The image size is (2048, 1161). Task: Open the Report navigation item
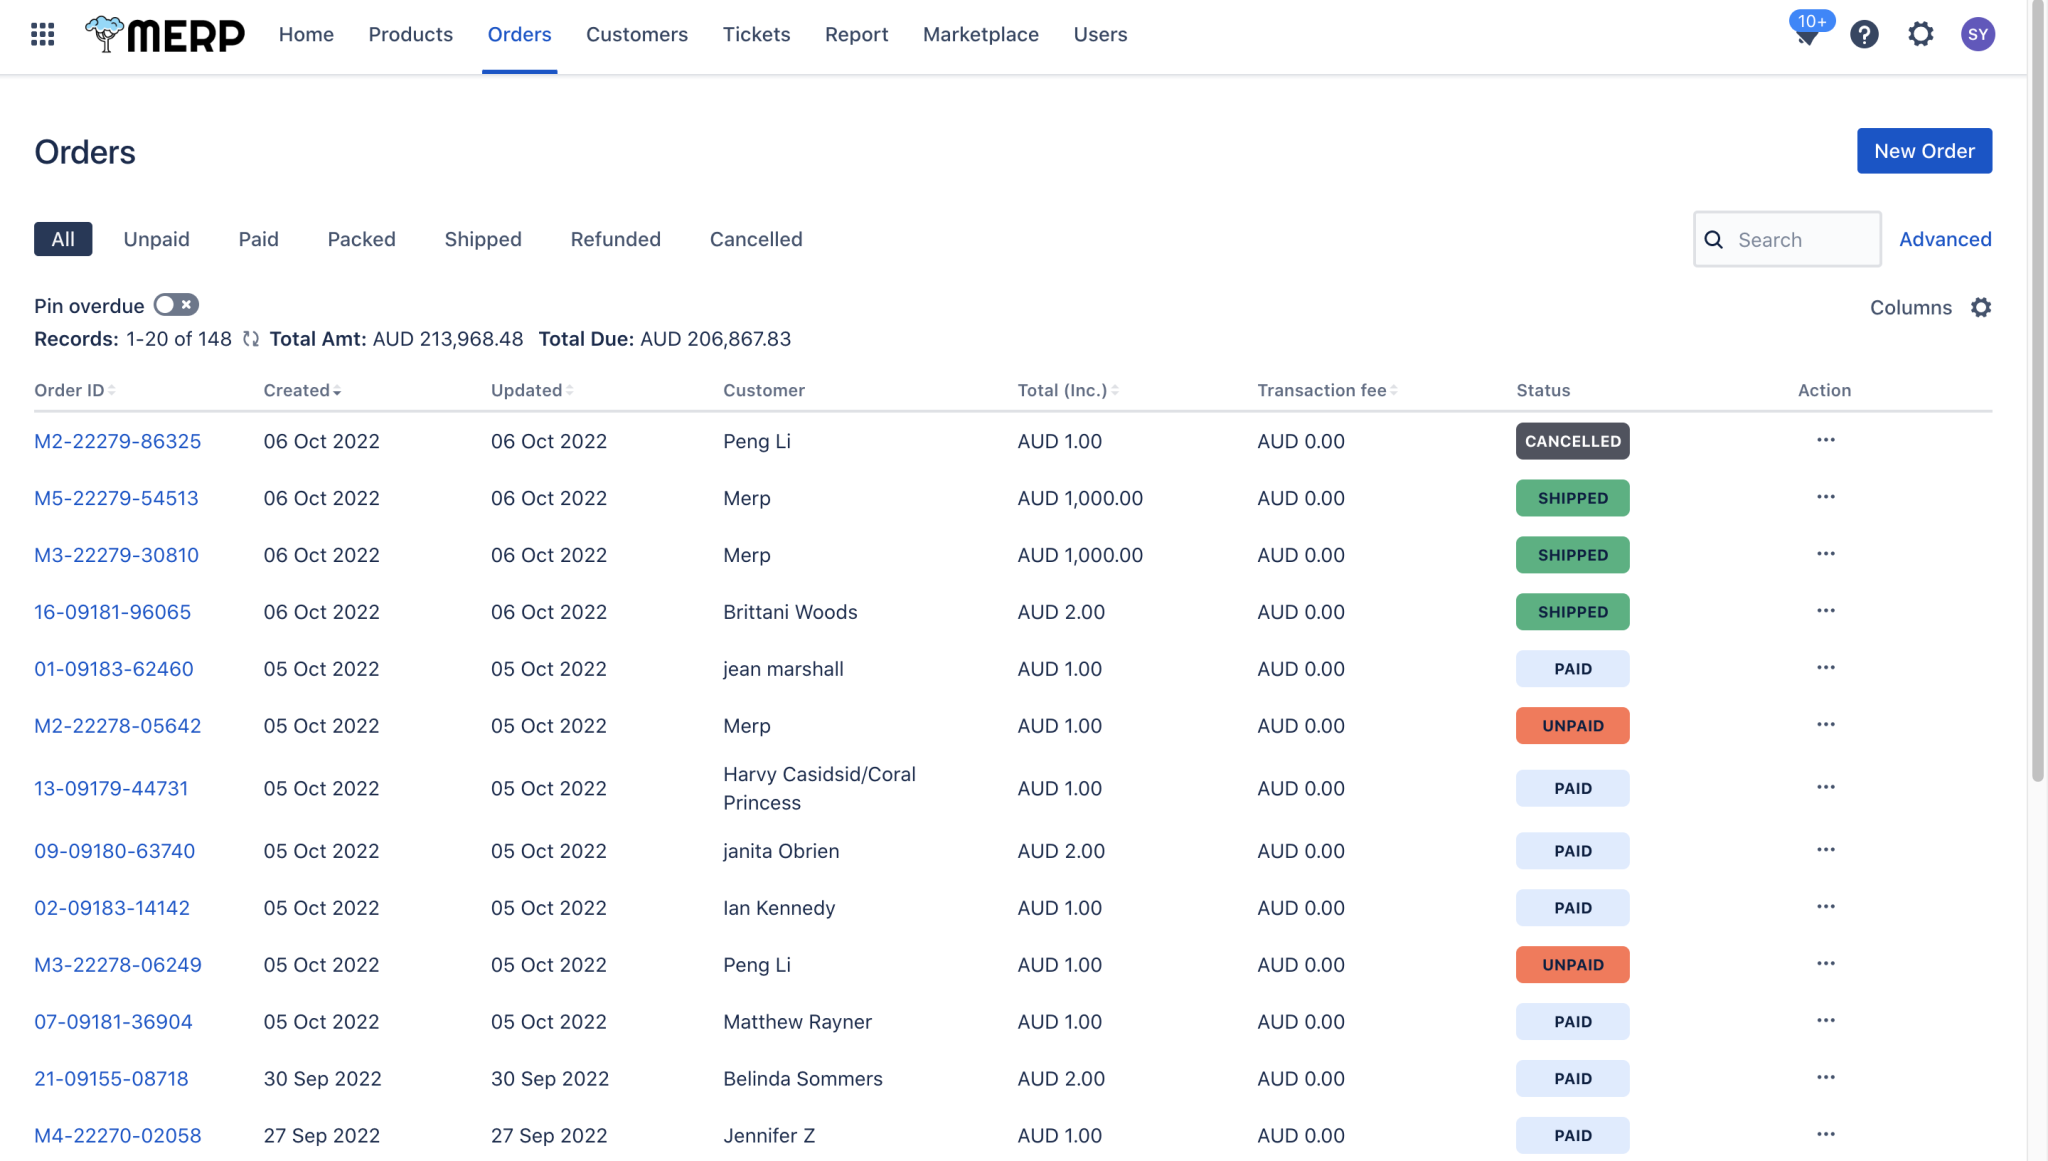856,35
